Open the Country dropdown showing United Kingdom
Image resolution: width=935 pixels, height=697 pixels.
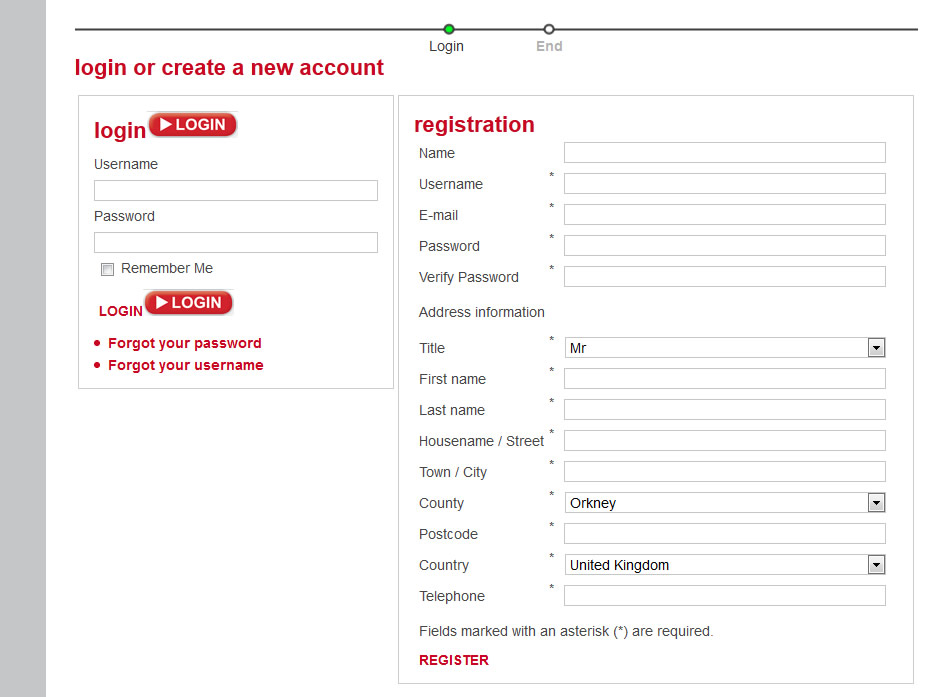click(725, 565)
